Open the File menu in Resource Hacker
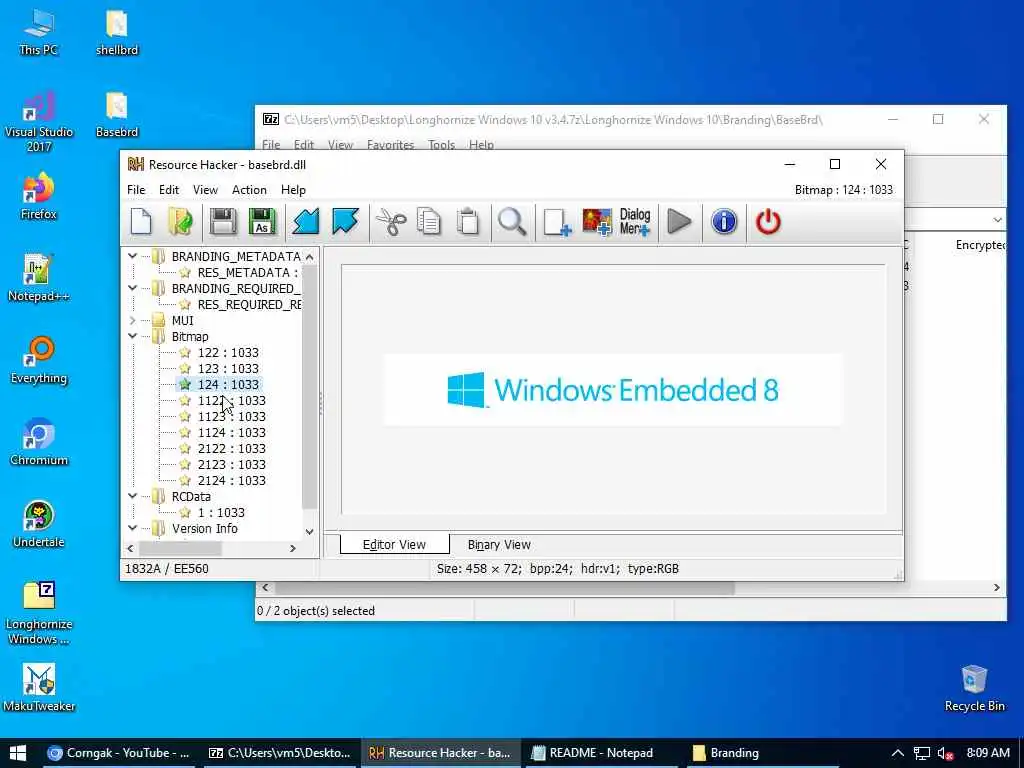Screen dimensions: 1024x768 tap(136, 189)
